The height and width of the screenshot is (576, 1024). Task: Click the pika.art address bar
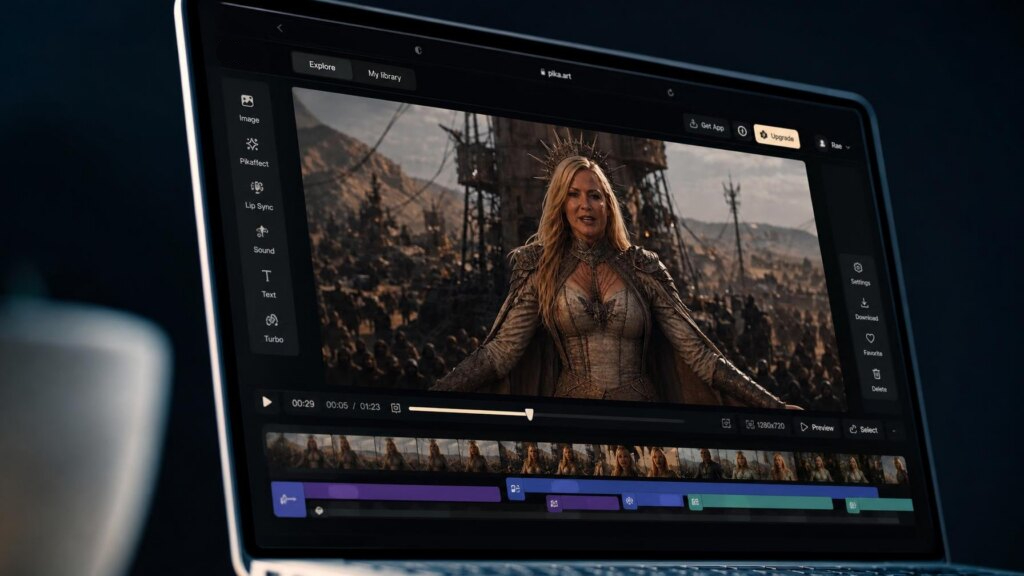[556, 74]
